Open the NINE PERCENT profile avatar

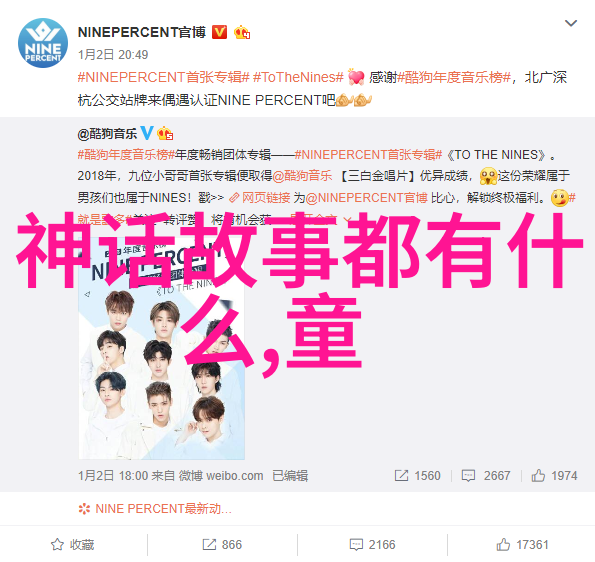(x=43, y=43)
